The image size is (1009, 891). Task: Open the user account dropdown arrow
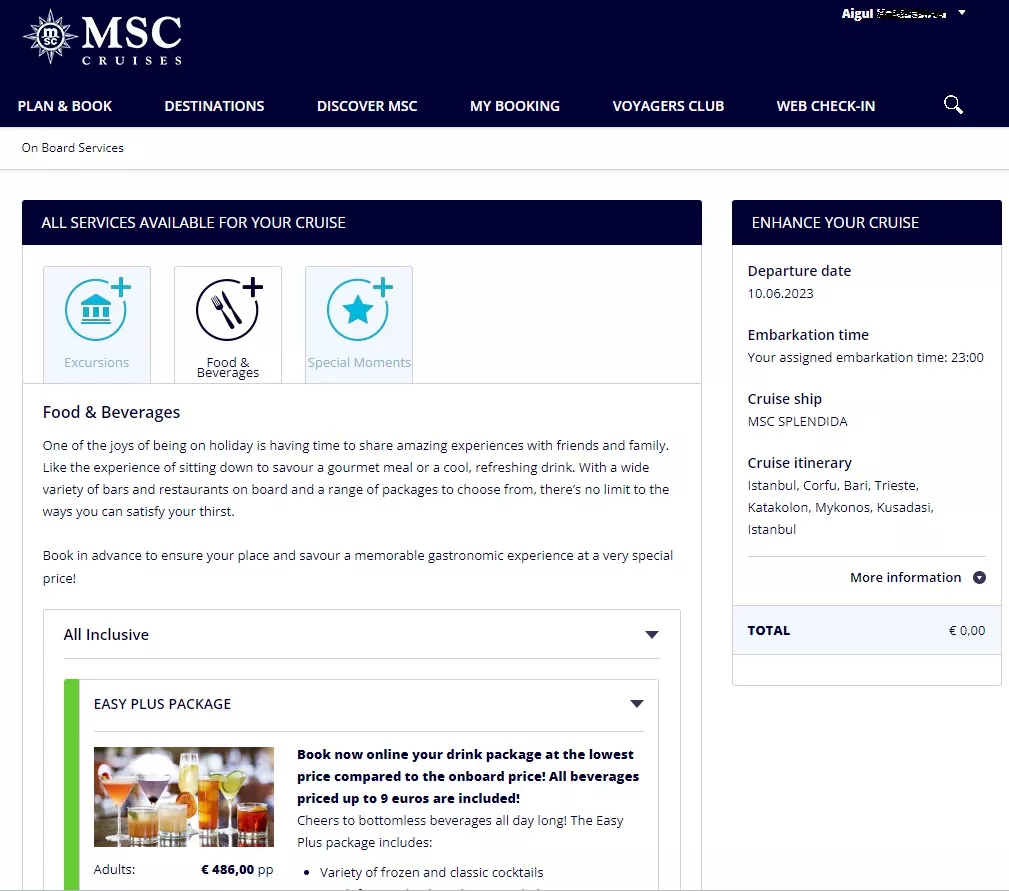click(961, 12)
